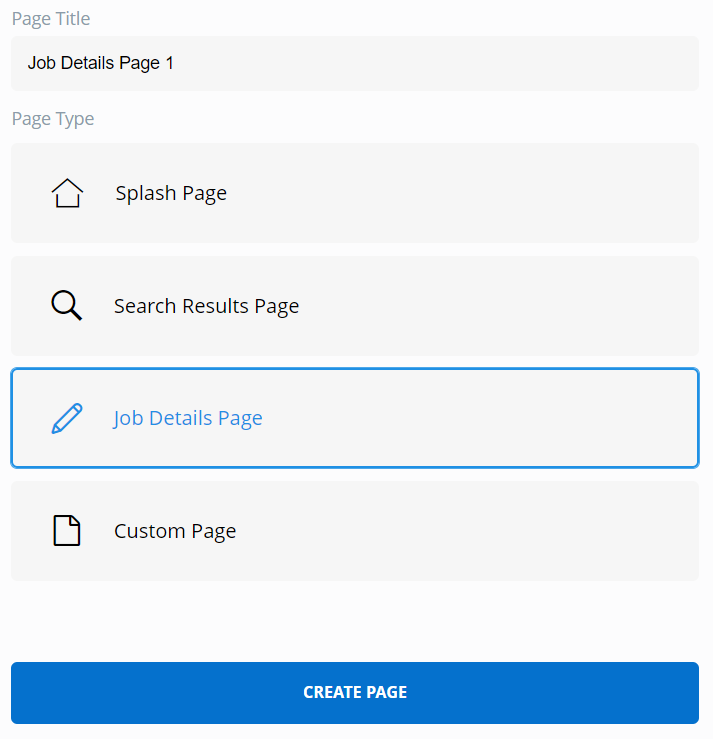Click empty area of the Custom Page card
Viewport: 713px width, 739px height.
pyautogui.click(x=500, y=531)
